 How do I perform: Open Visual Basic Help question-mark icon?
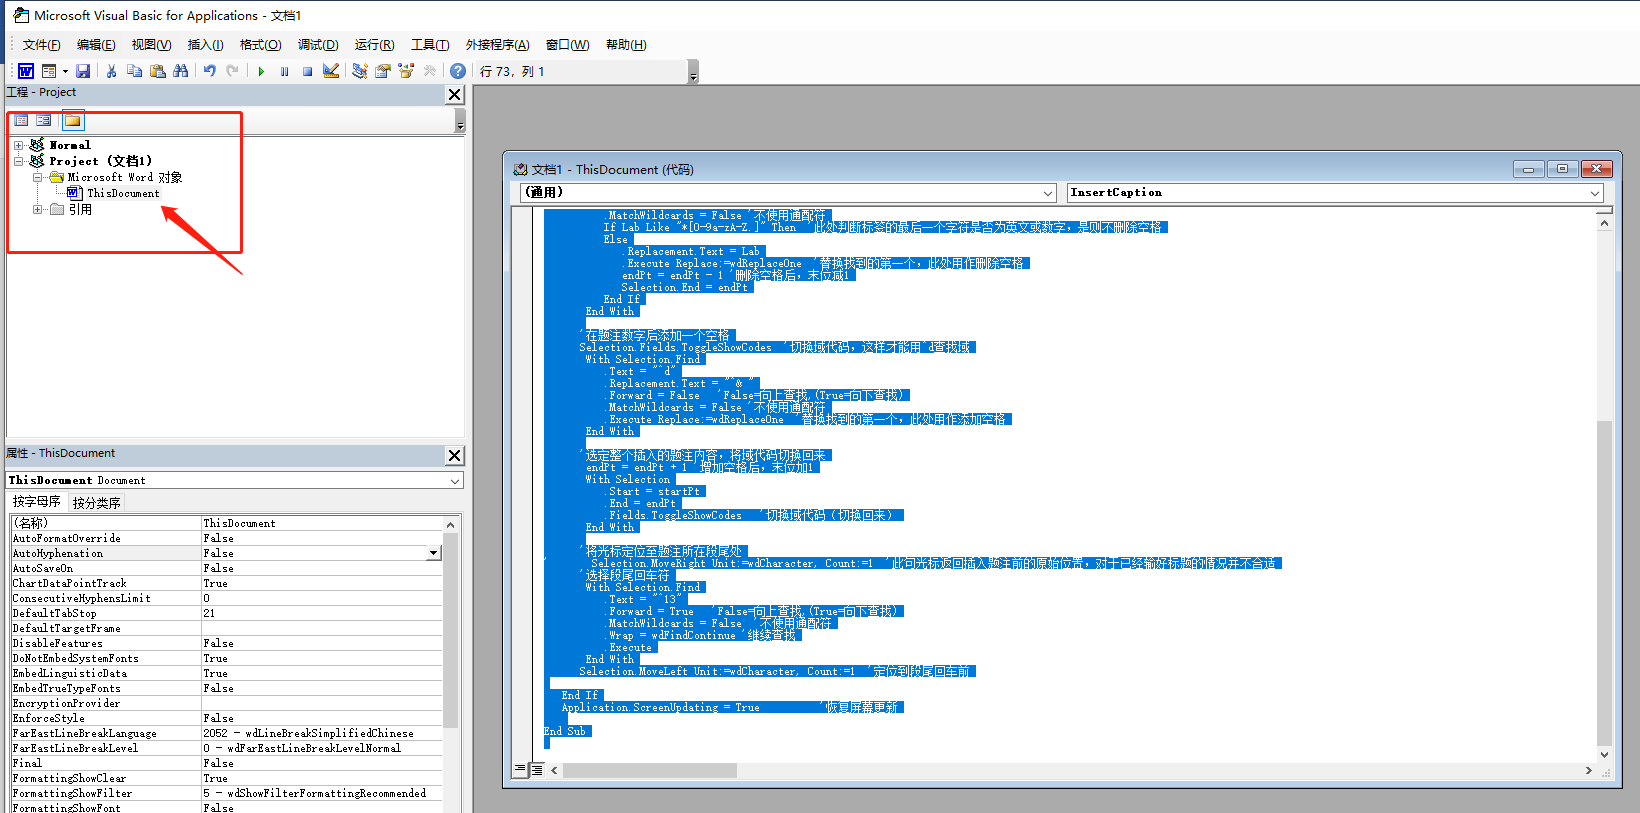457,71
